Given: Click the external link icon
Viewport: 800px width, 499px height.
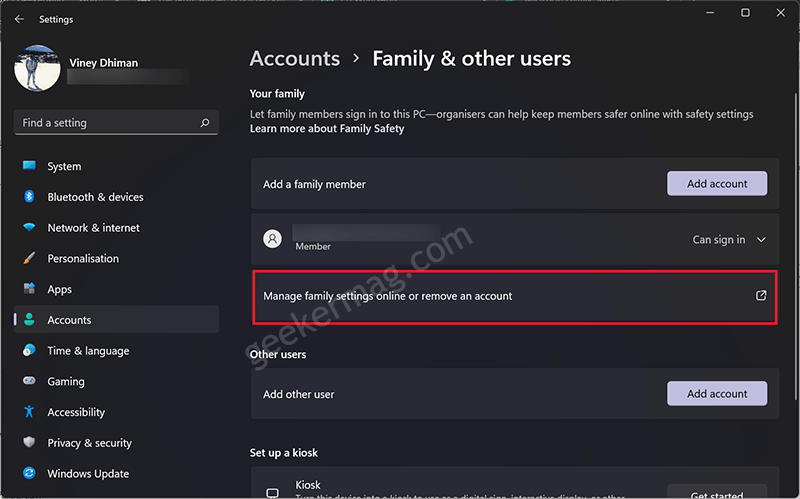Looking at the screenshot, I should [761, 295].
